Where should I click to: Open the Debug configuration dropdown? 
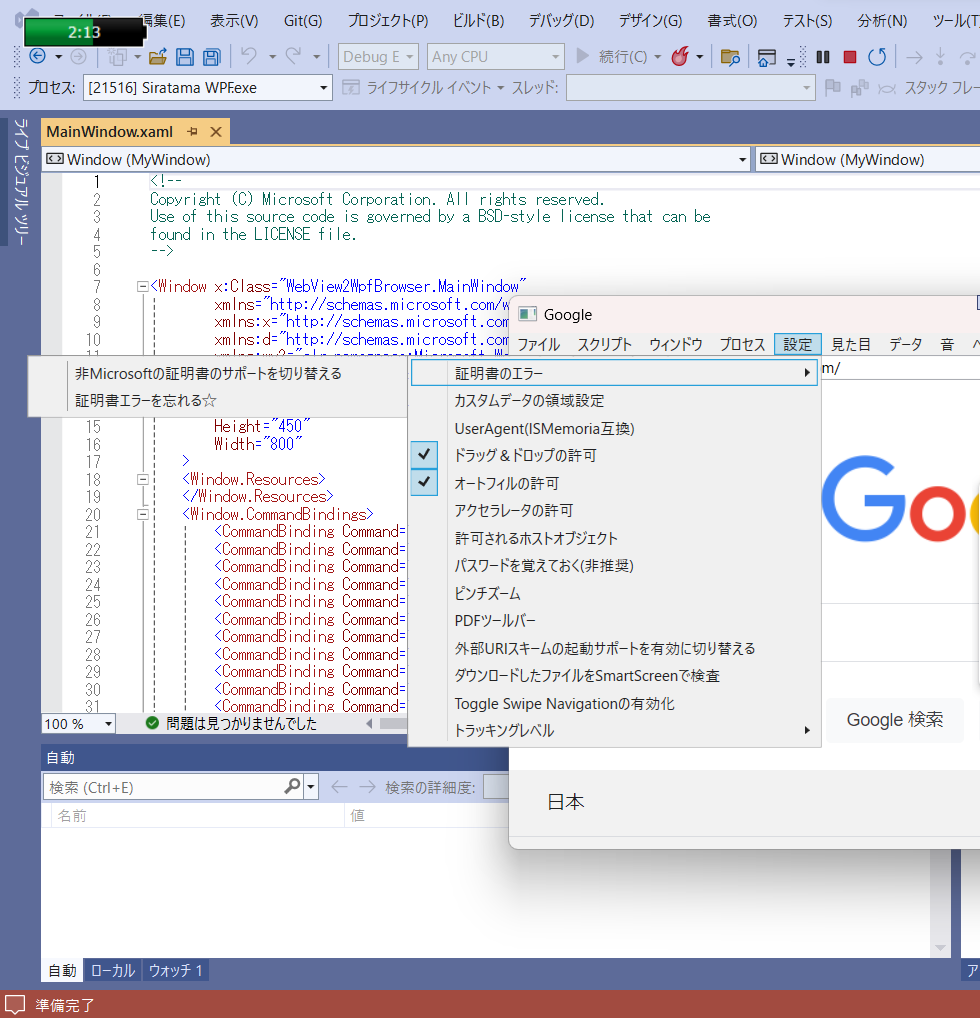[x=378, y=57]
